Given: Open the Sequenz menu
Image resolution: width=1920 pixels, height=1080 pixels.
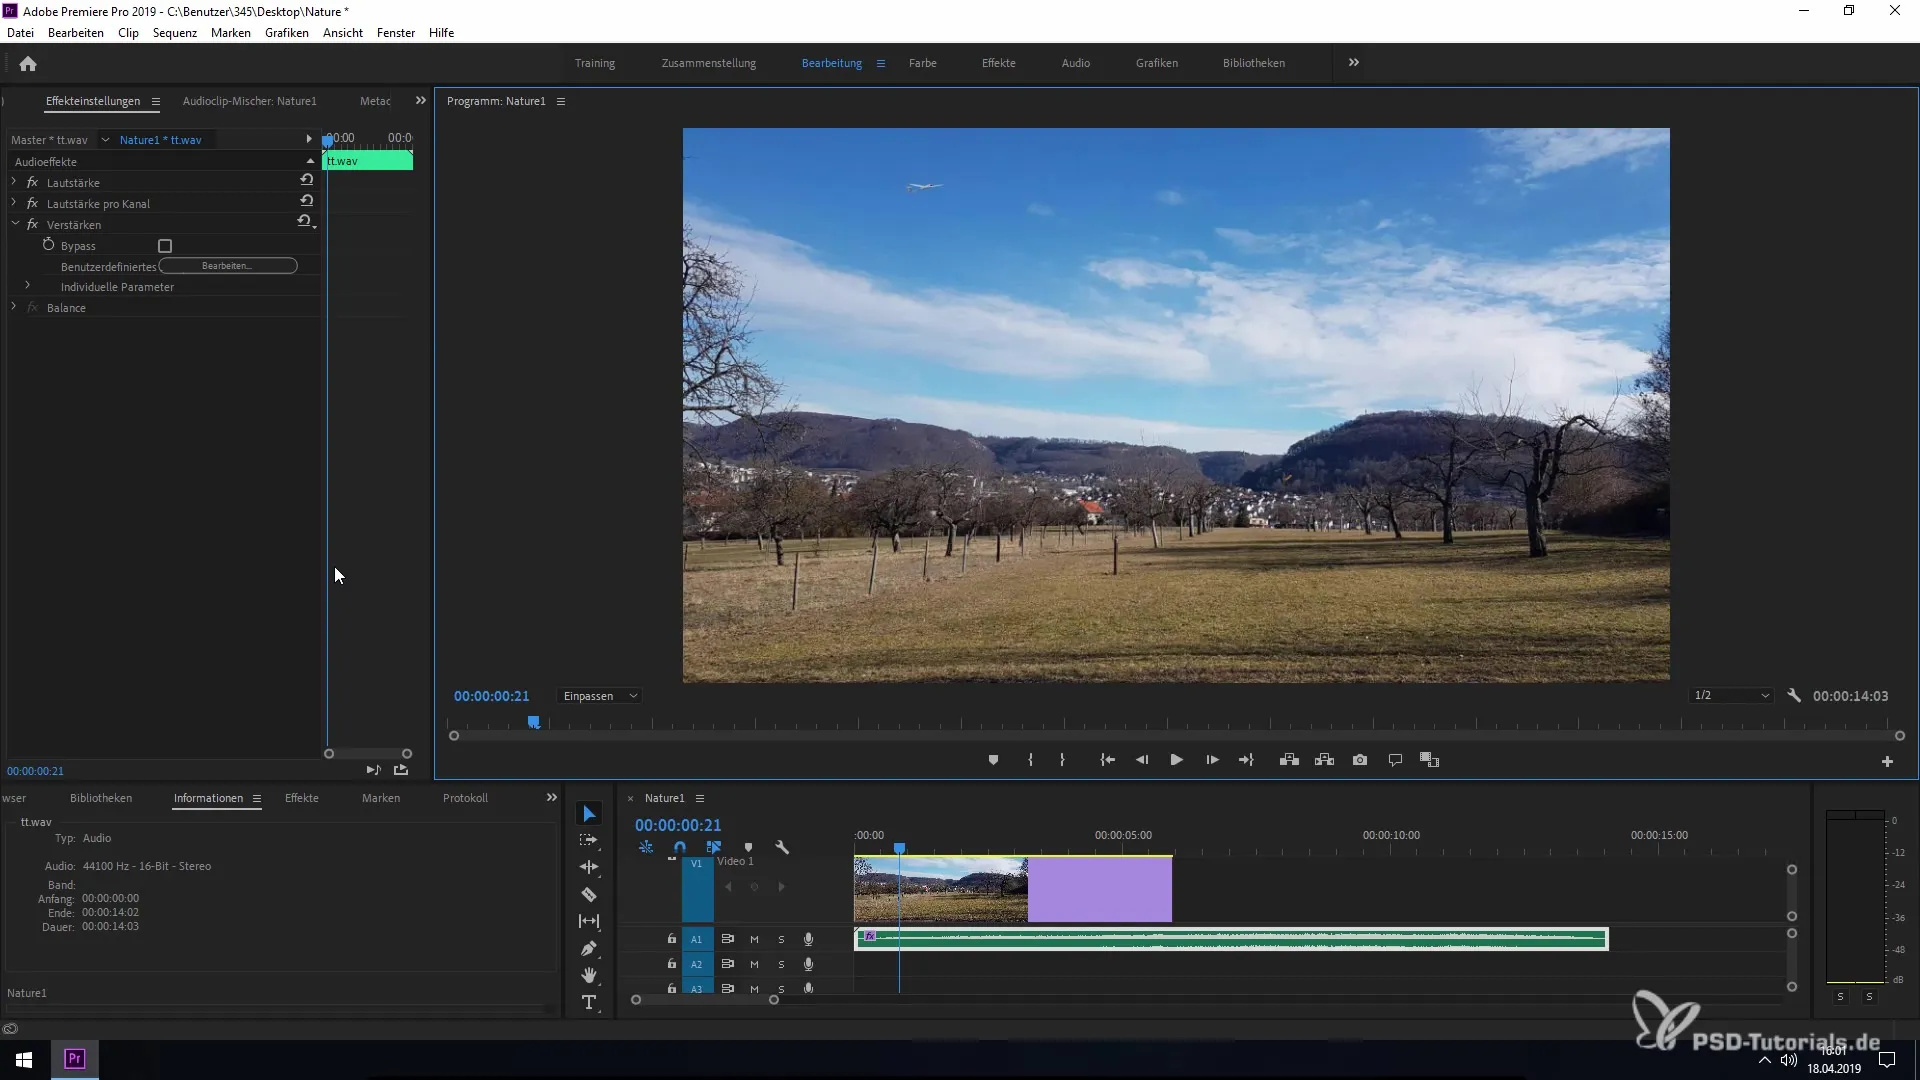Looking at the screenshot, I should (x=175, y=33).
